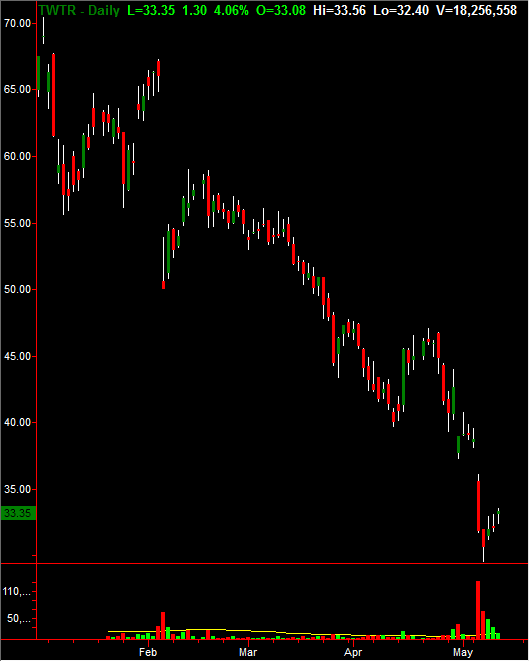Select the 70.00 price axis label
Screen dimensions: 529x661
click(18, 23)
